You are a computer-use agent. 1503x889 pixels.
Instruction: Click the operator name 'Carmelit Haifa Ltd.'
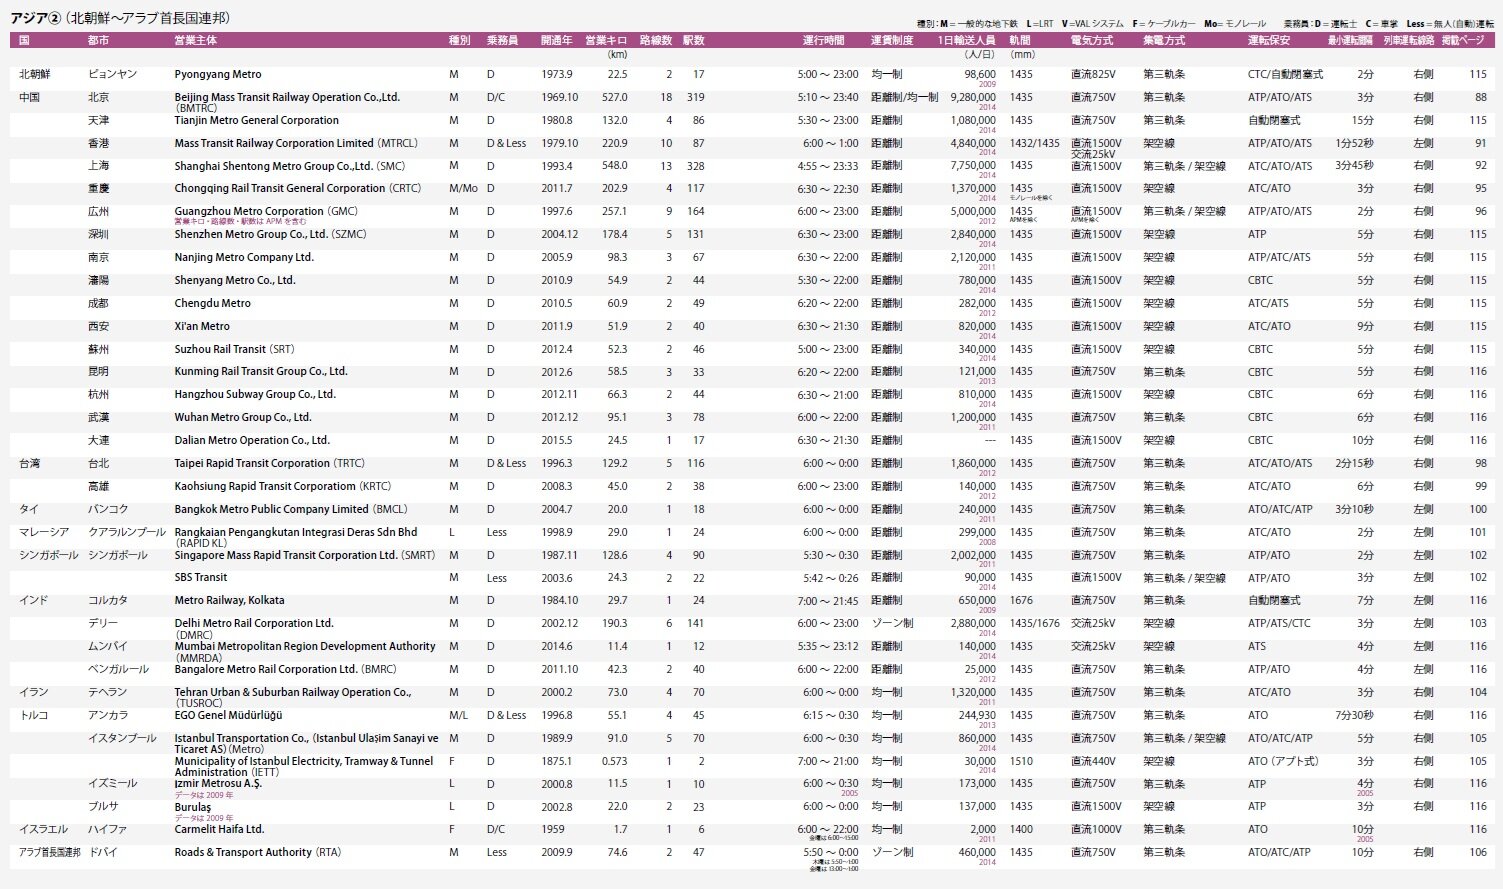click(x=220, y=830)
